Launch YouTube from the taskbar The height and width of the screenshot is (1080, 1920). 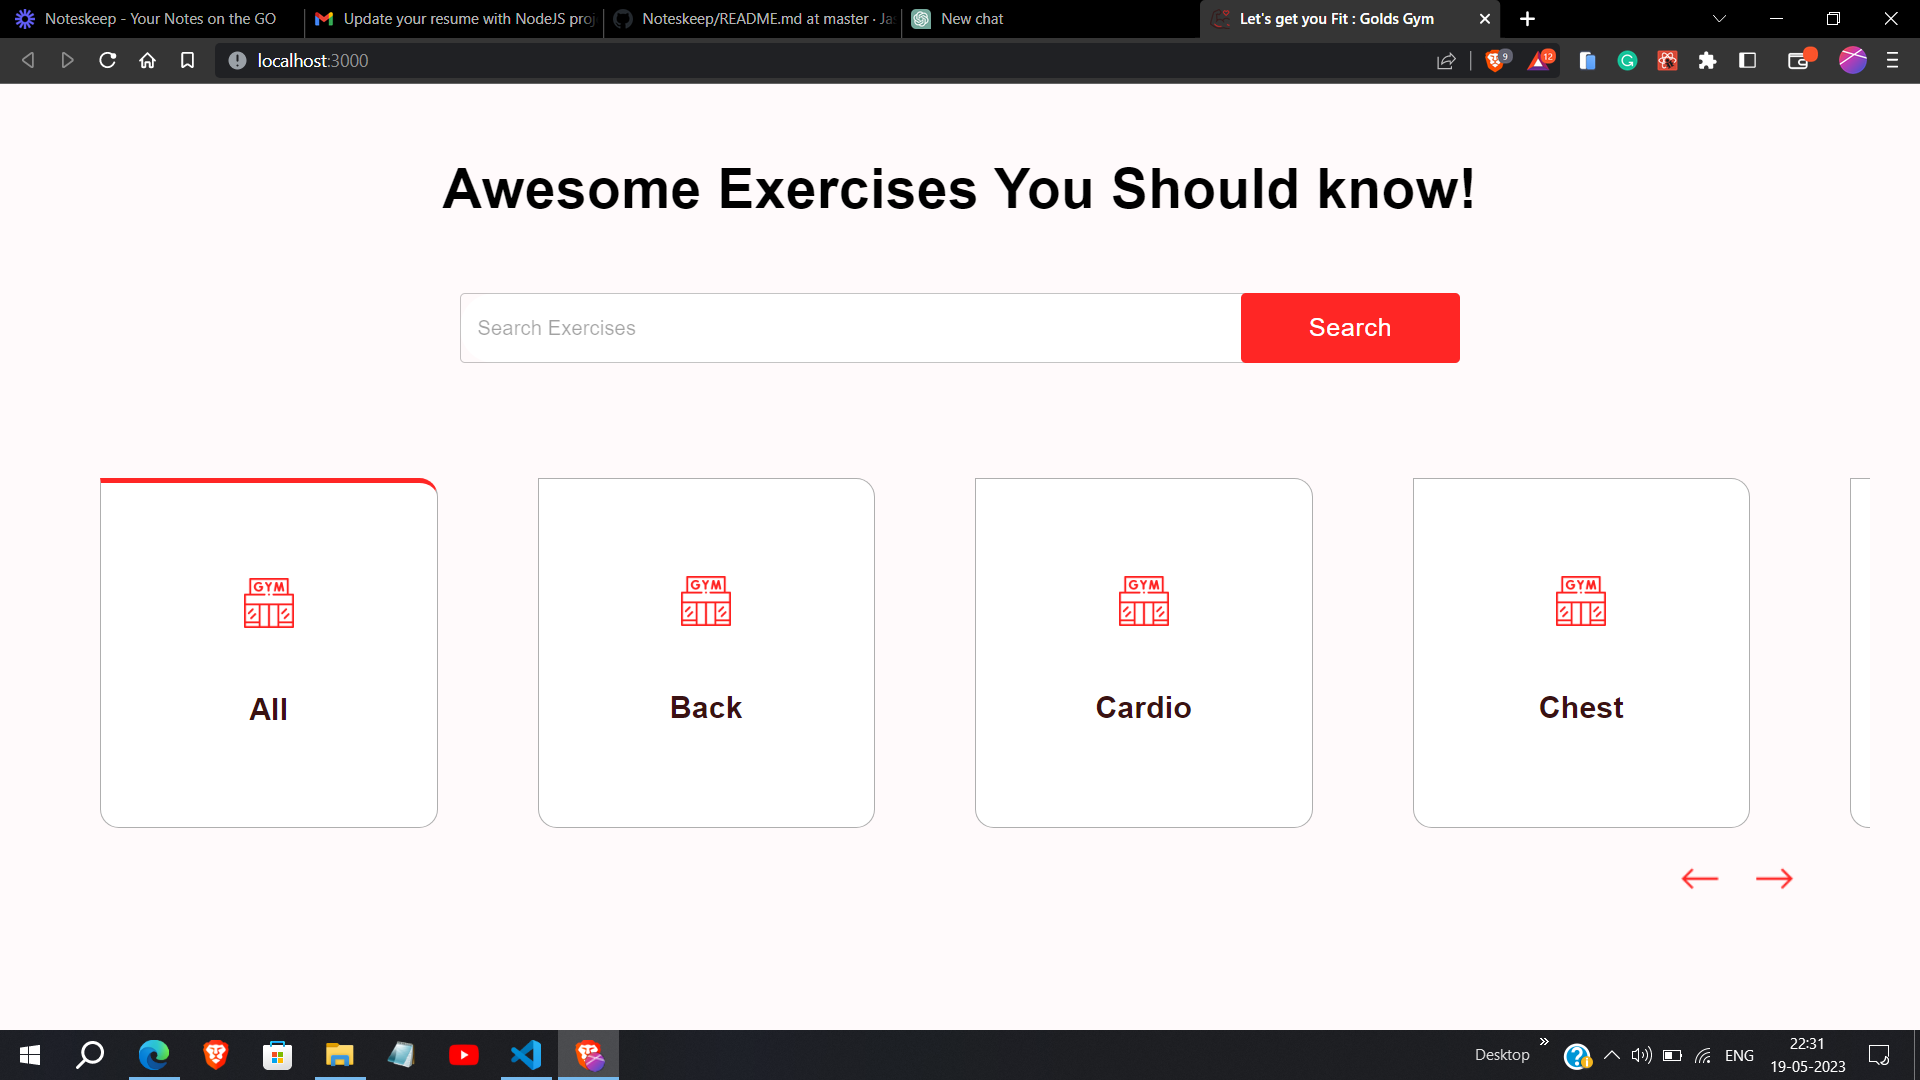pos(464,1055)
